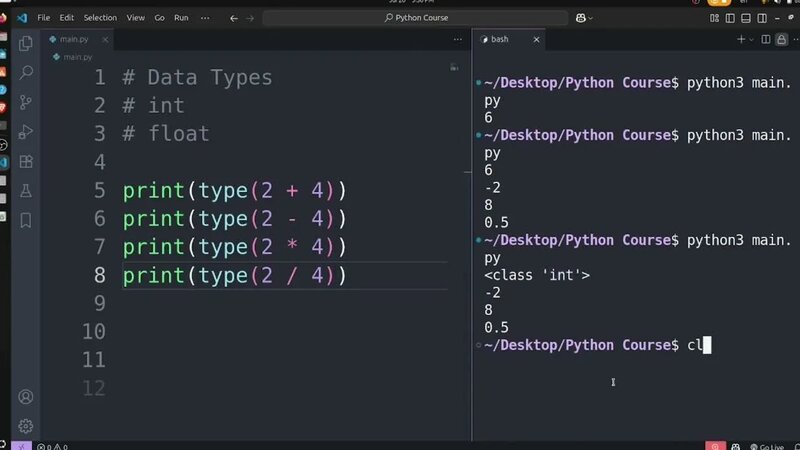The width and height of the screenshot is (800, 450).
Task: Place cursor on line 6 print(type(2 - 4))
Action: (234, 219)
